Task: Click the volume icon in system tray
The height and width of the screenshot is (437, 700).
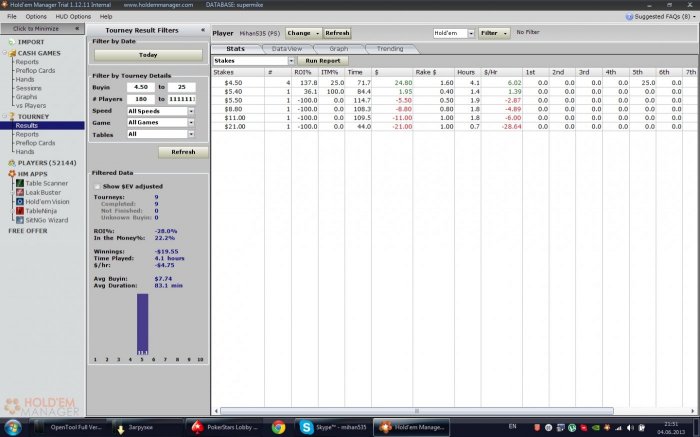Action: [630, 428]
